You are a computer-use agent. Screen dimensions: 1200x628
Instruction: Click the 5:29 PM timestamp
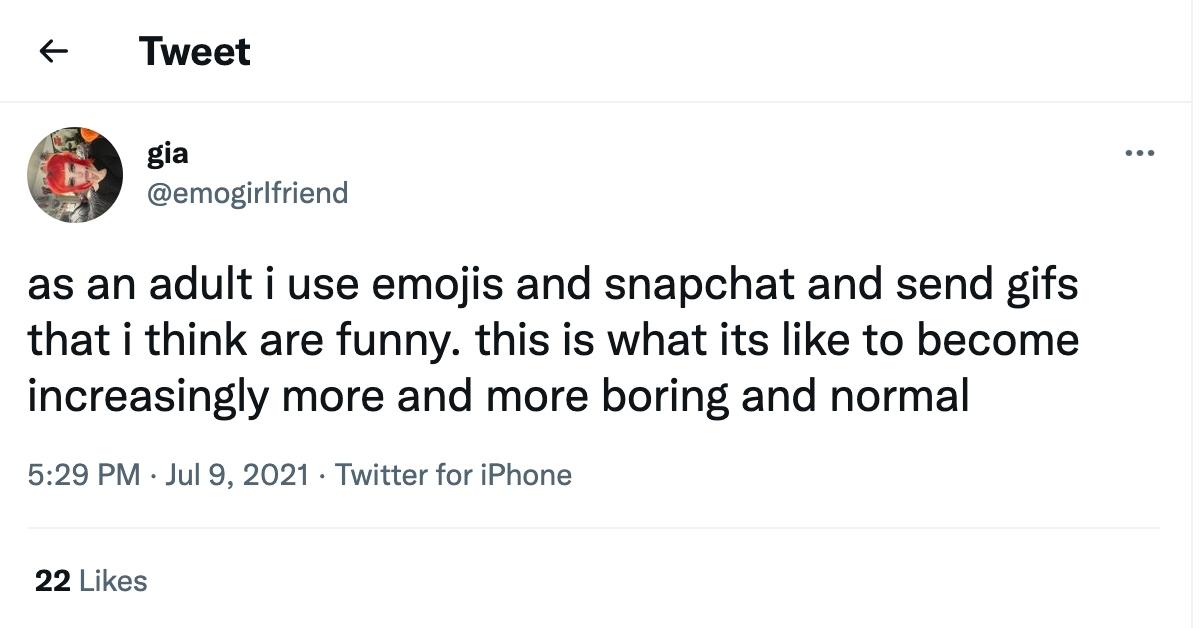(84, 474)
